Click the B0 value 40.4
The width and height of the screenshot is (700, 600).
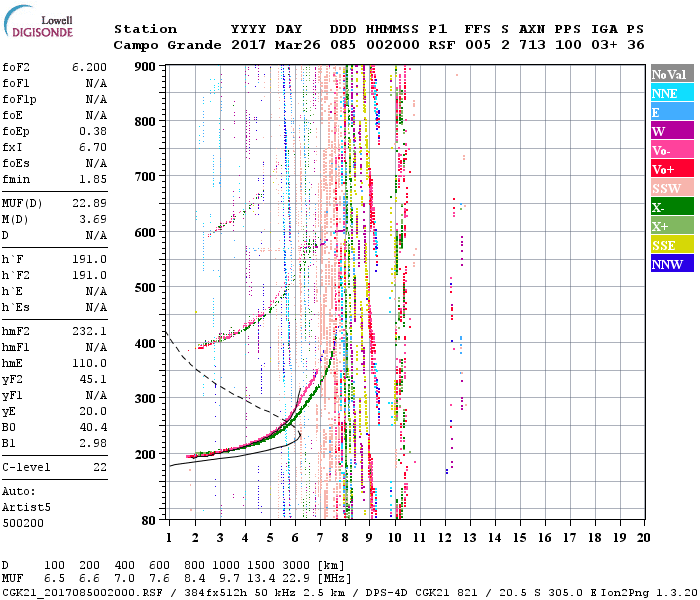click(93, 428)
